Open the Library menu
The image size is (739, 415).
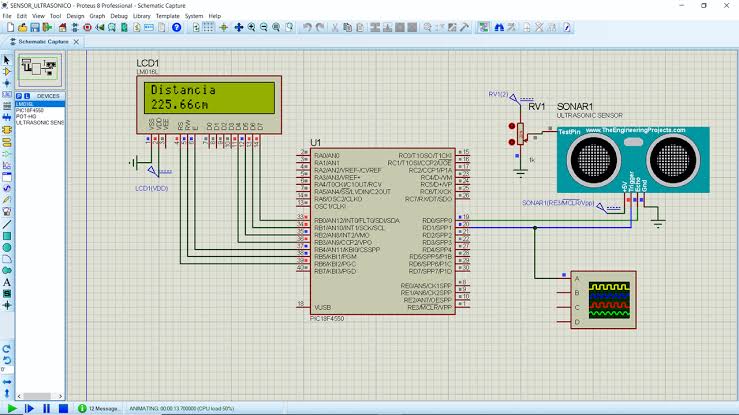click(141, 16)
